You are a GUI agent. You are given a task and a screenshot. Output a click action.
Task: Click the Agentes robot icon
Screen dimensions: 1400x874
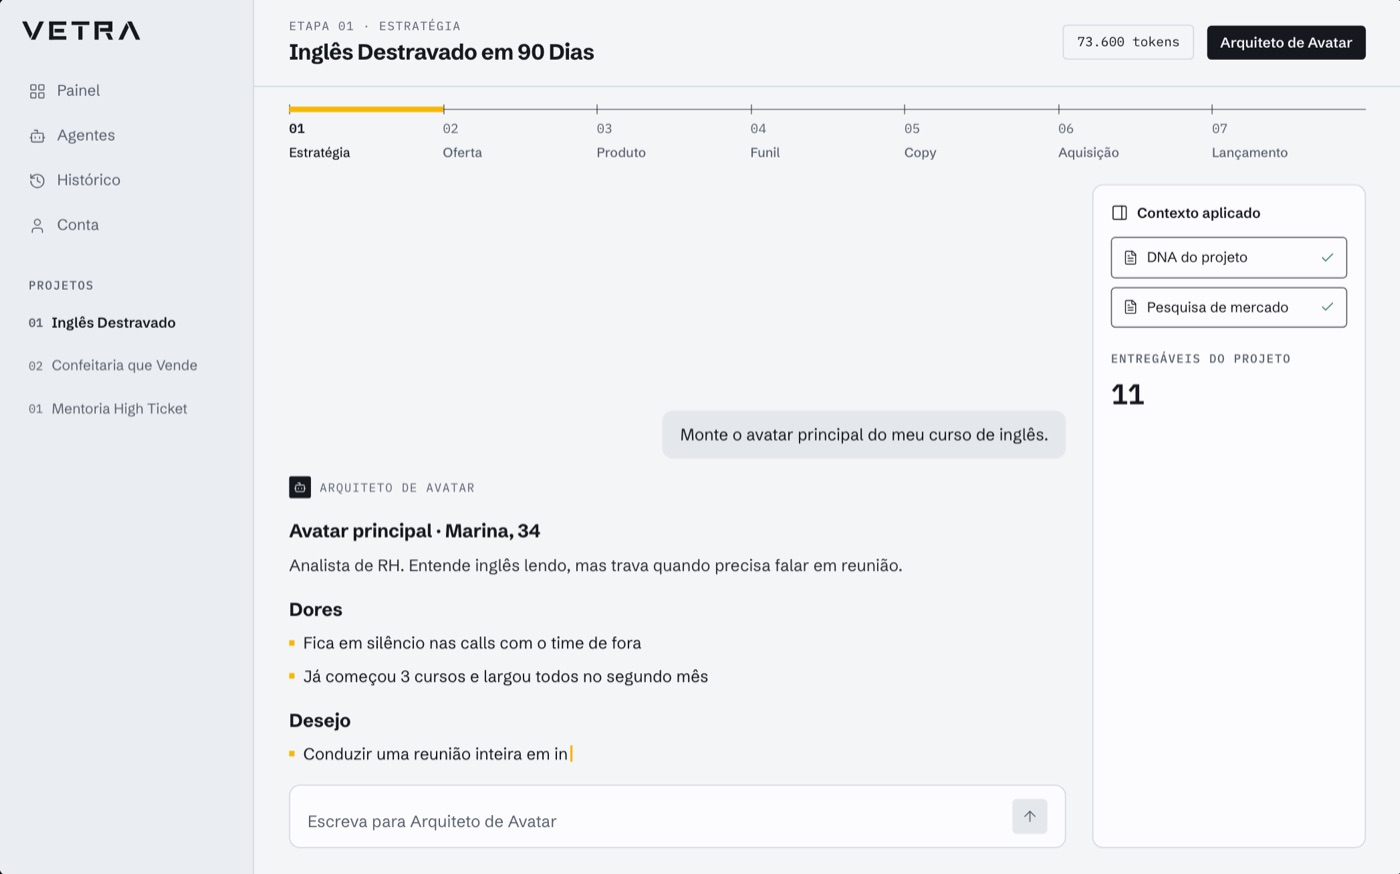pyautogui.click(x=37, y=136)
